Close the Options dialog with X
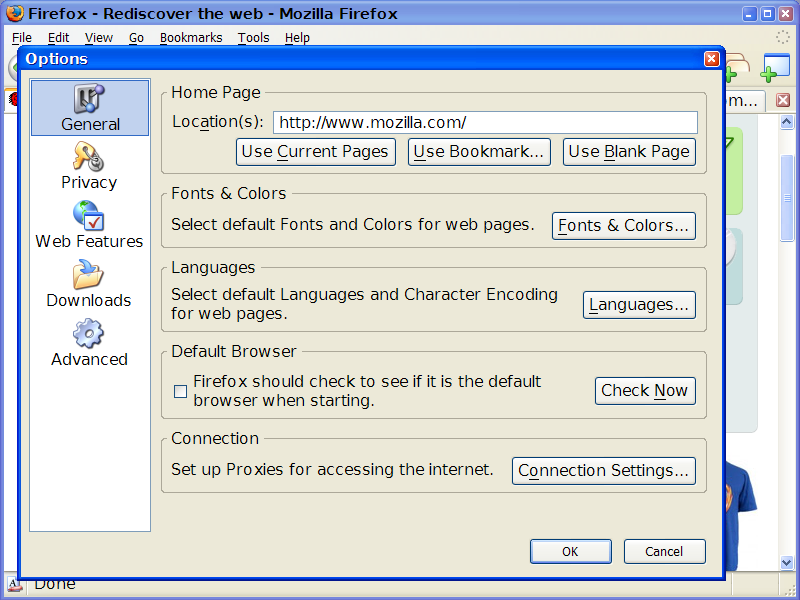The image size is (800, 600). [x=711, y=59]
